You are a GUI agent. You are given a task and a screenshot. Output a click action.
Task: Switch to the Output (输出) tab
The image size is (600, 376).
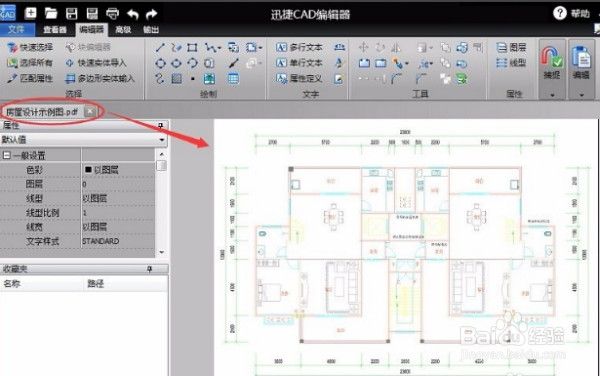[151, 29]
